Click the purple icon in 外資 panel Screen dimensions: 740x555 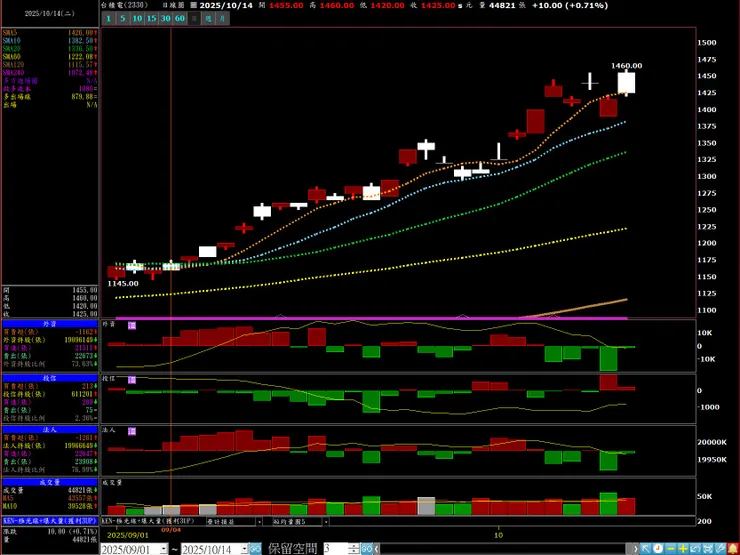point(132,326)
